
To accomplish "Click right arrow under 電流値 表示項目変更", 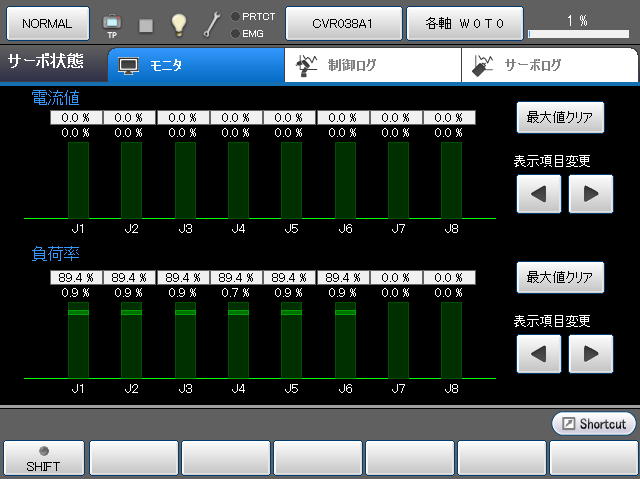I will pyautogui.click(x=590, y=194).
